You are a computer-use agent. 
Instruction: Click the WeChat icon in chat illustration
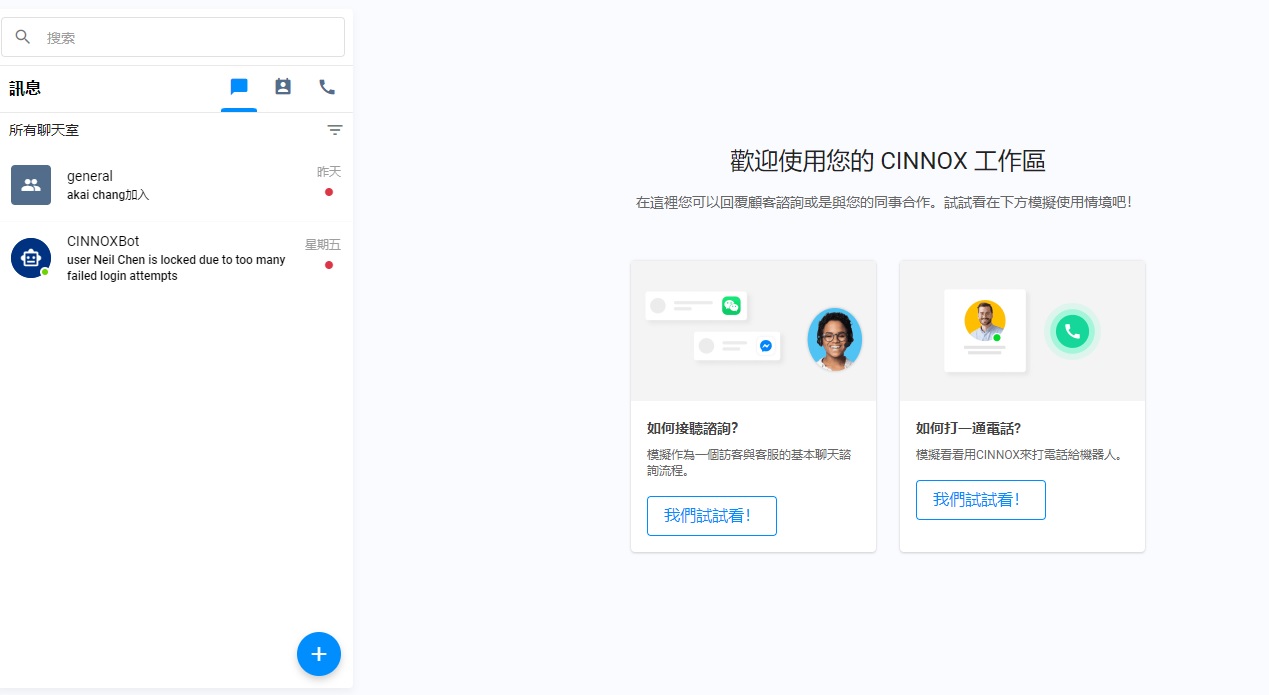[x=732, y=305]
